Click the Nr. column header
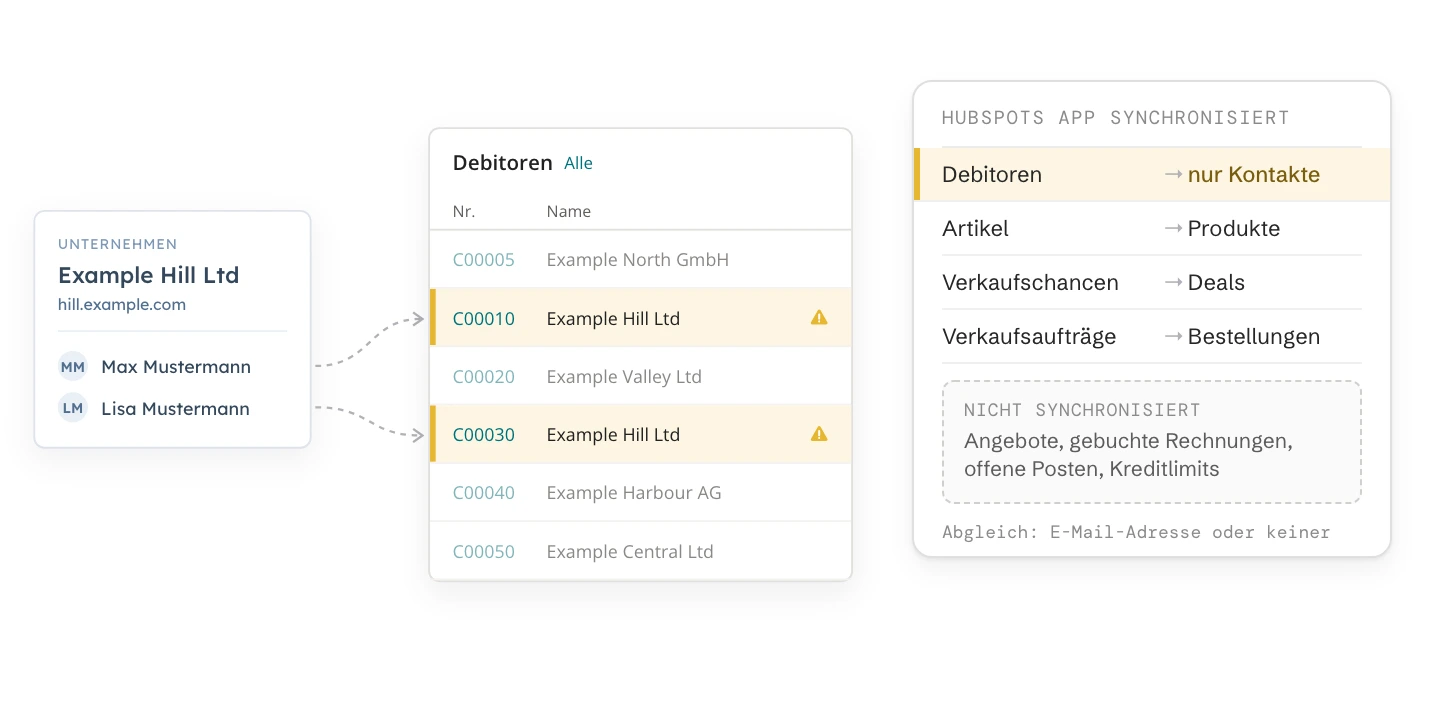Image resolution: width=1436 pixels, height=720 pixels. (x=464, y=211)
